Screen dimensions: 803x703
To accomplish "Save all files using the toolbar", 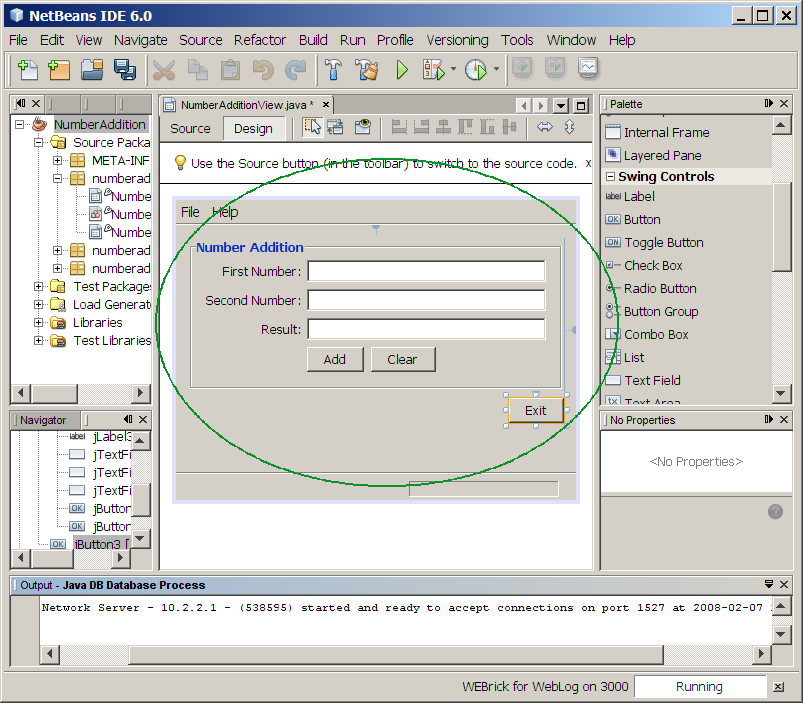I will coord(125,70).
